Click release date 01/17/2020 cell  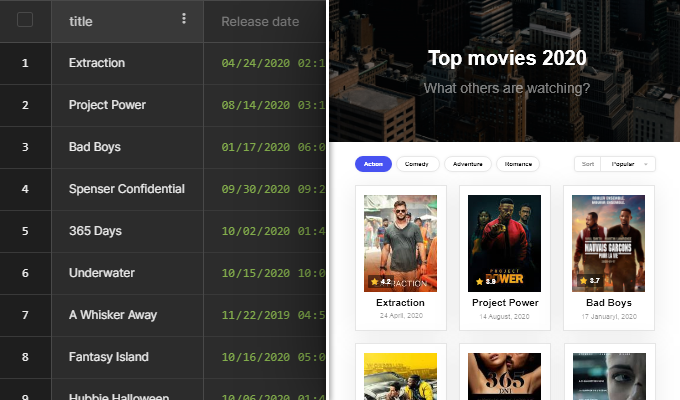[265, 147]
